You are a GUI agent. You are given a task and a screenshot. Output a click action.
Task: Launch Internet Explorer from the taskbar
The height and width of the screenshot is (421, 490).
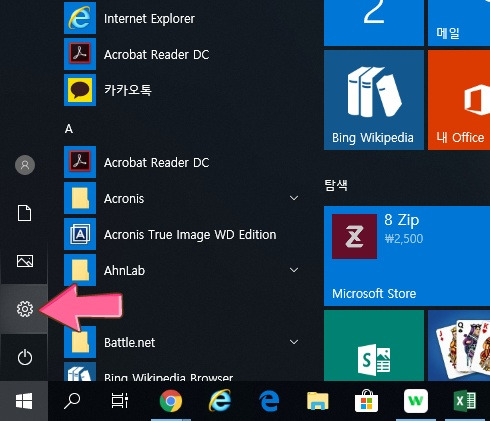[220, 400]
